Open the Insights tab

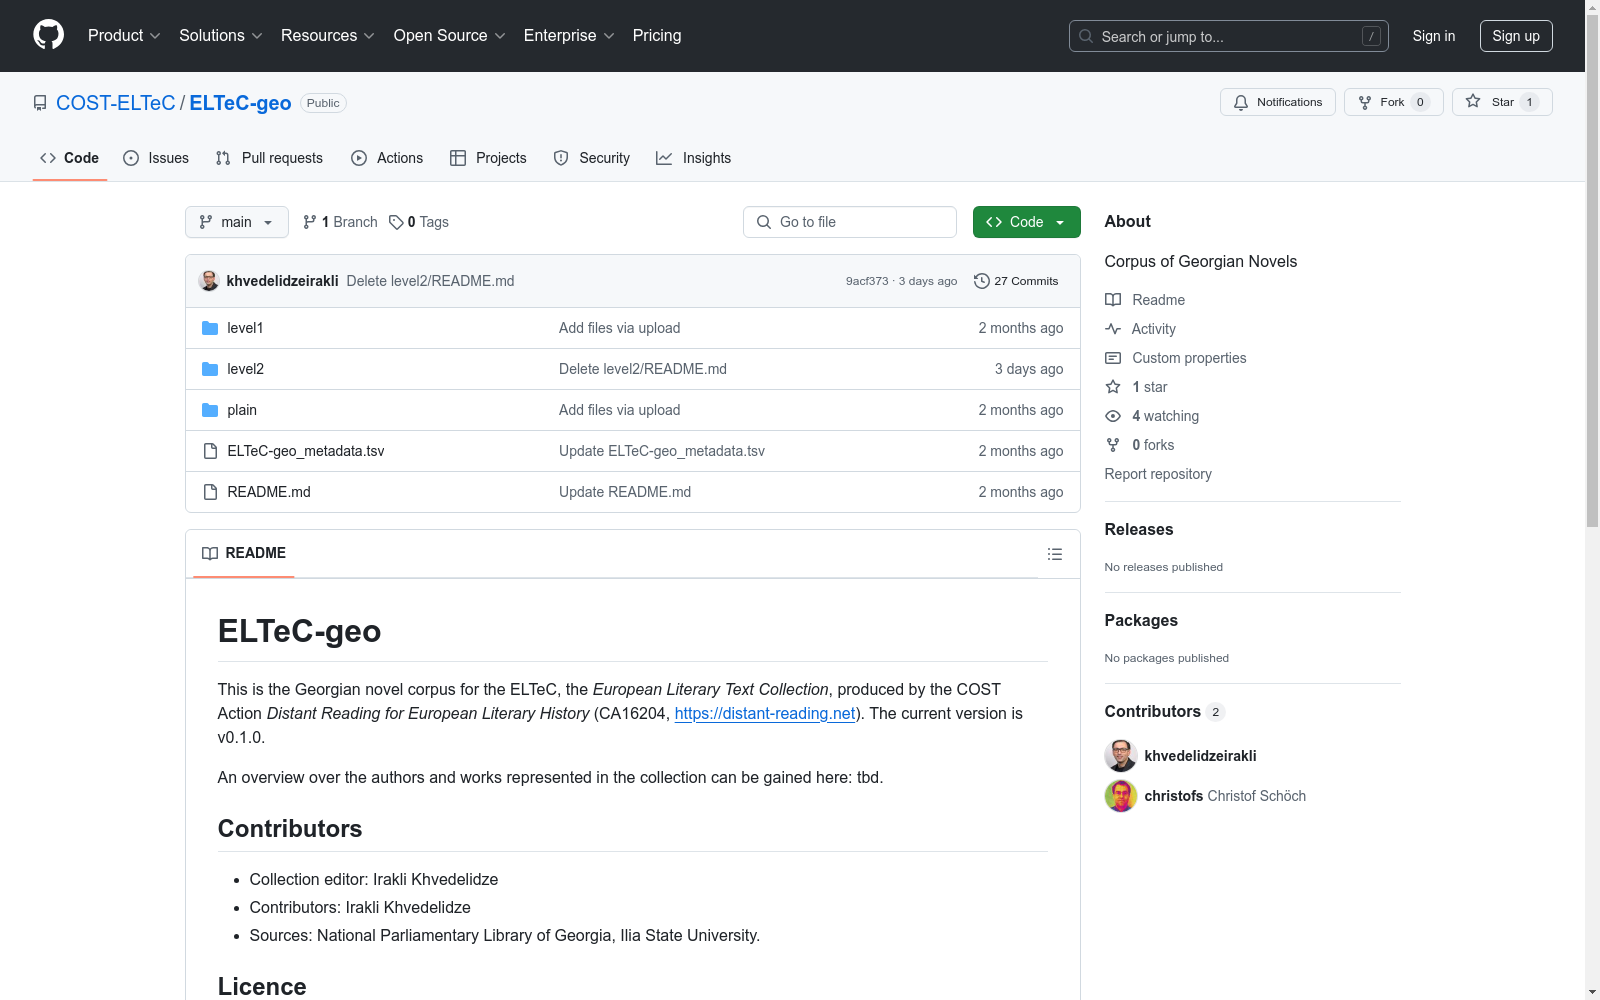693,158
